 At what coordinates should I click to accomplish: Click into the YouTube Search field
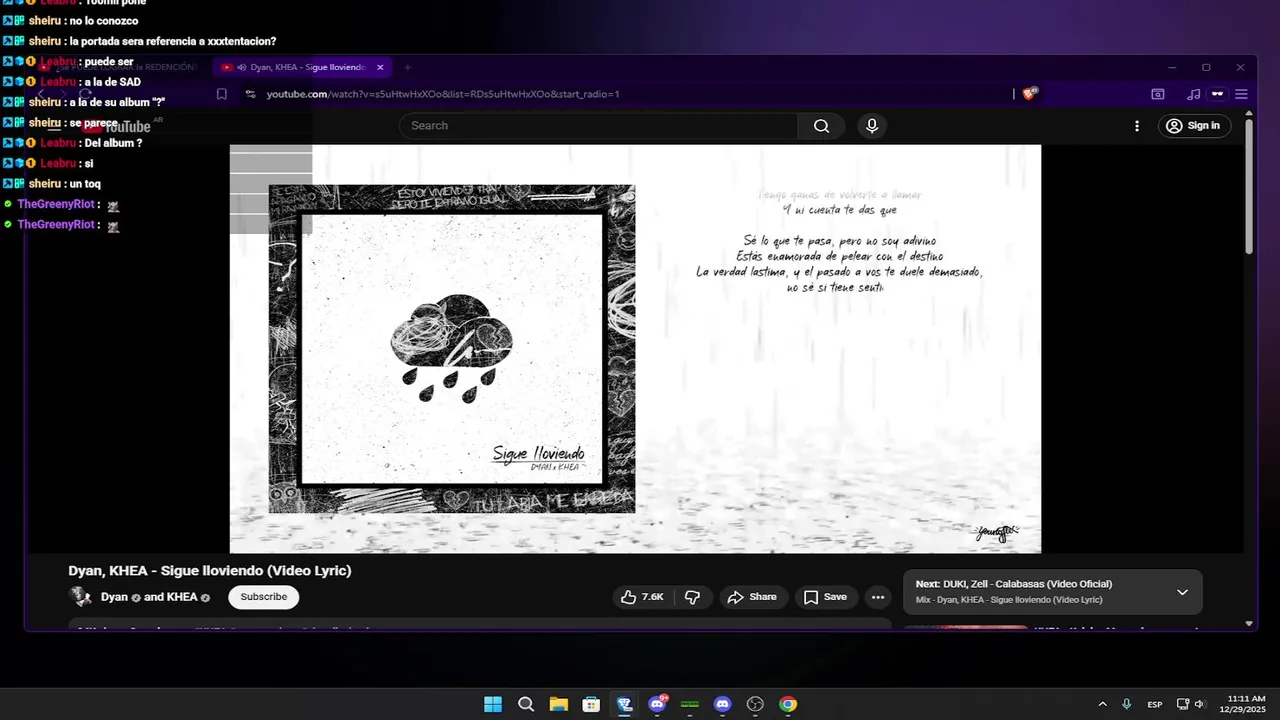pos(599,126)
